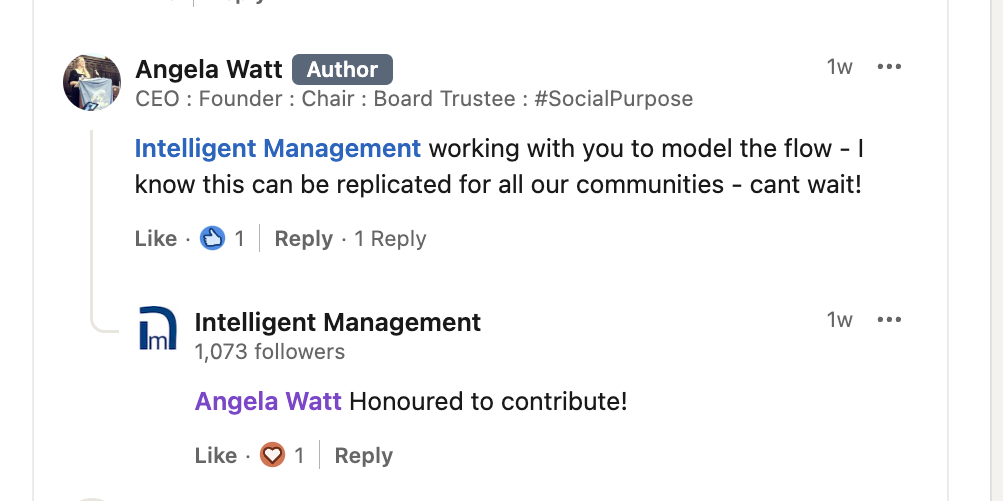Open three-dot menu on Intelligent Management's reply
This screenshot has width=1003, height=501.
(x=888, y=320)
